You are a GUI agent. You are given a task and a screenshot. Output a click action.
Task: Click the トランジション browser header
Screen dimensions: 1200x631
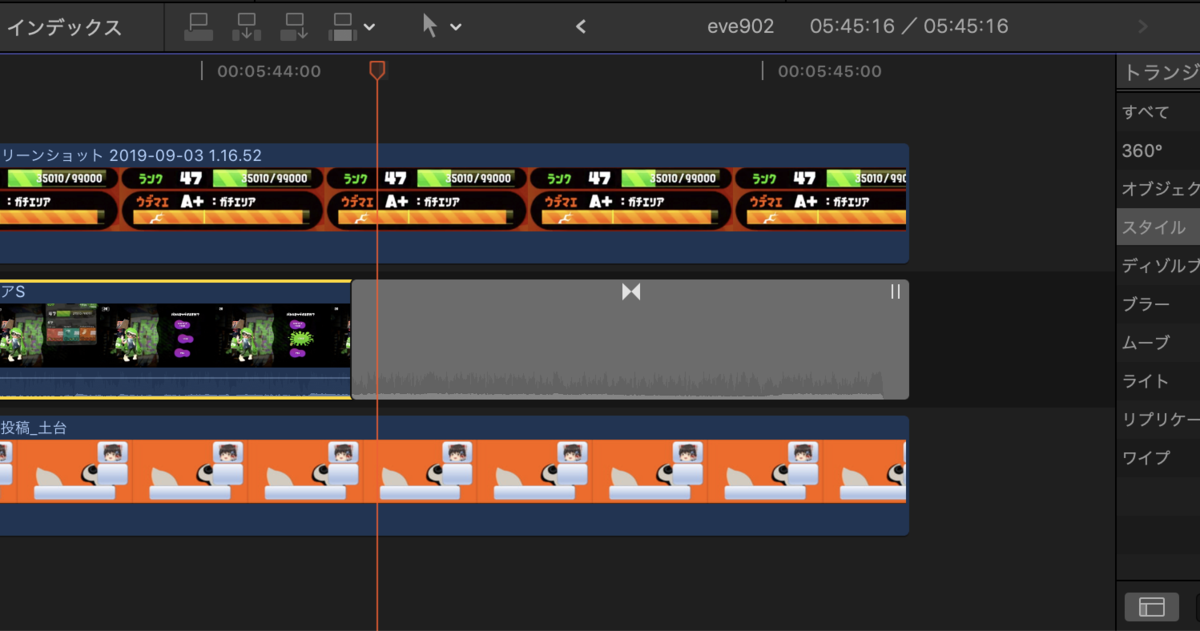click(x=1161, y=73)
